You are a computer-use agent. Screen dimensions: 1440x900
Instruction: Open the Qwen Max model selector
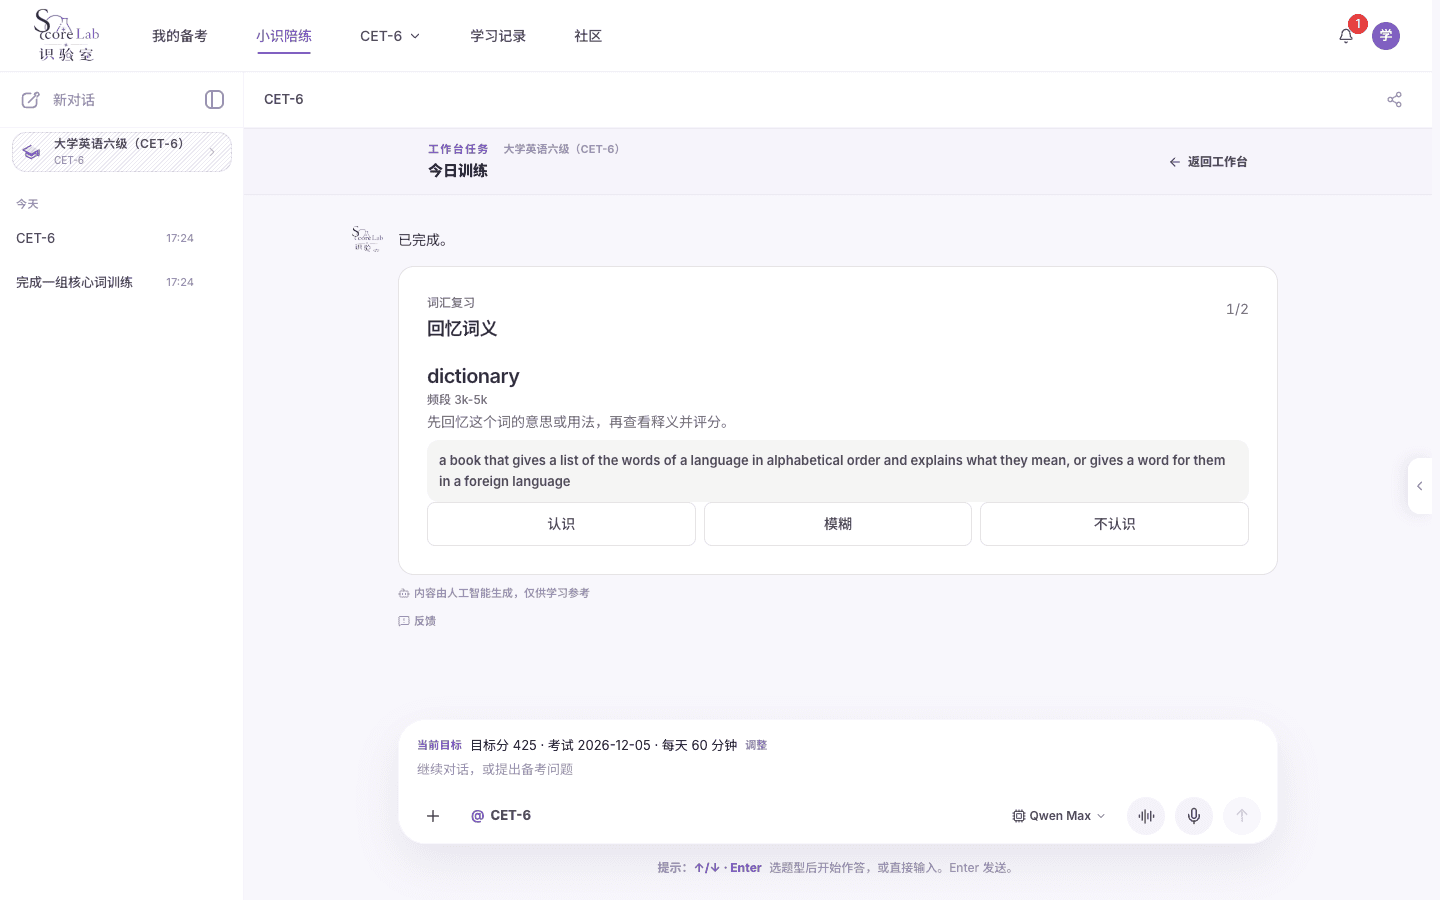1059,816
